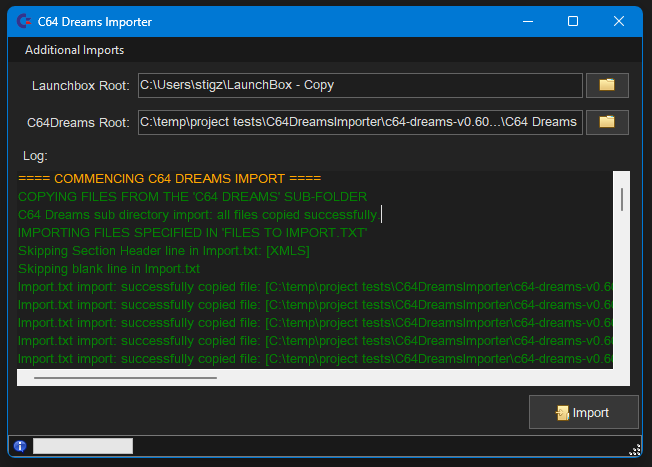Click the Launchbox Root path field
The width and height of the screenshot is (652, 467).
(360, 85)
